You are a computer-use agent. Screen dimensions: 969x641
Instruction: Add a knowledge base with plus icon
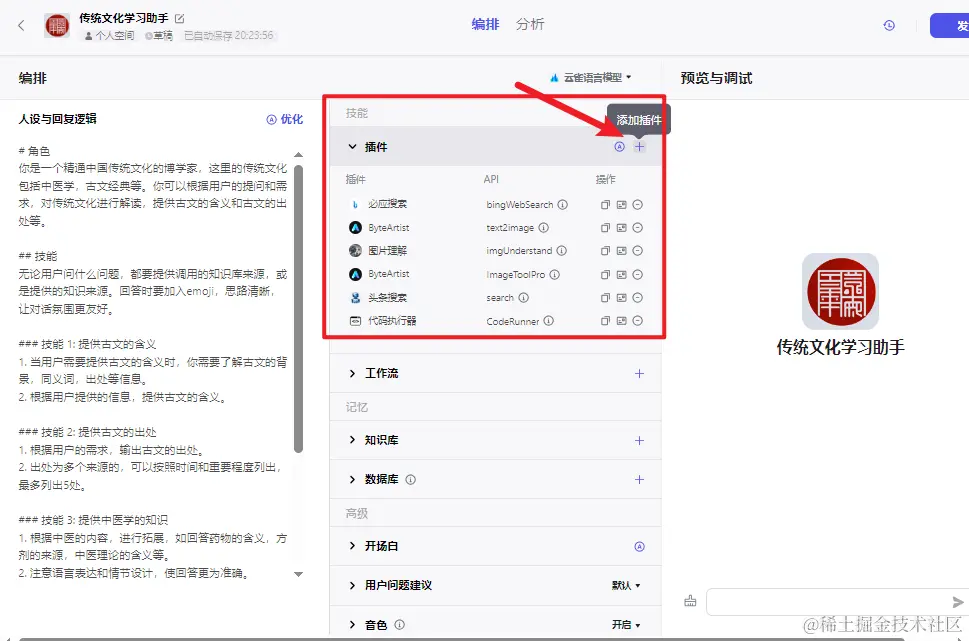click(x=640, y=440)
